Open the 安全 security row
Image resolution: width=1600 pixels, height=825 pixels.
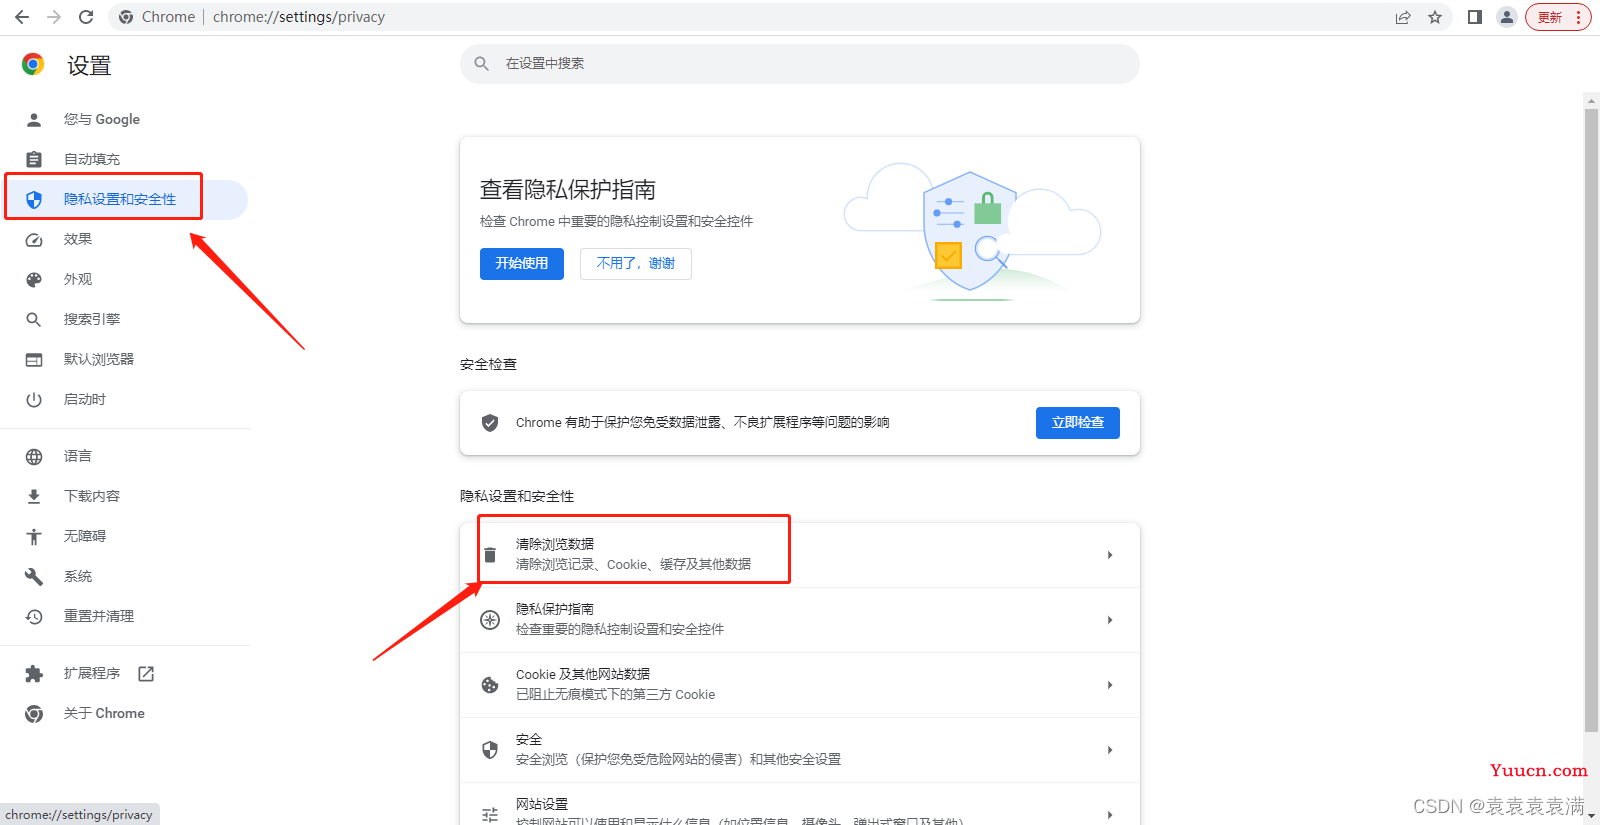pos(800,750)
